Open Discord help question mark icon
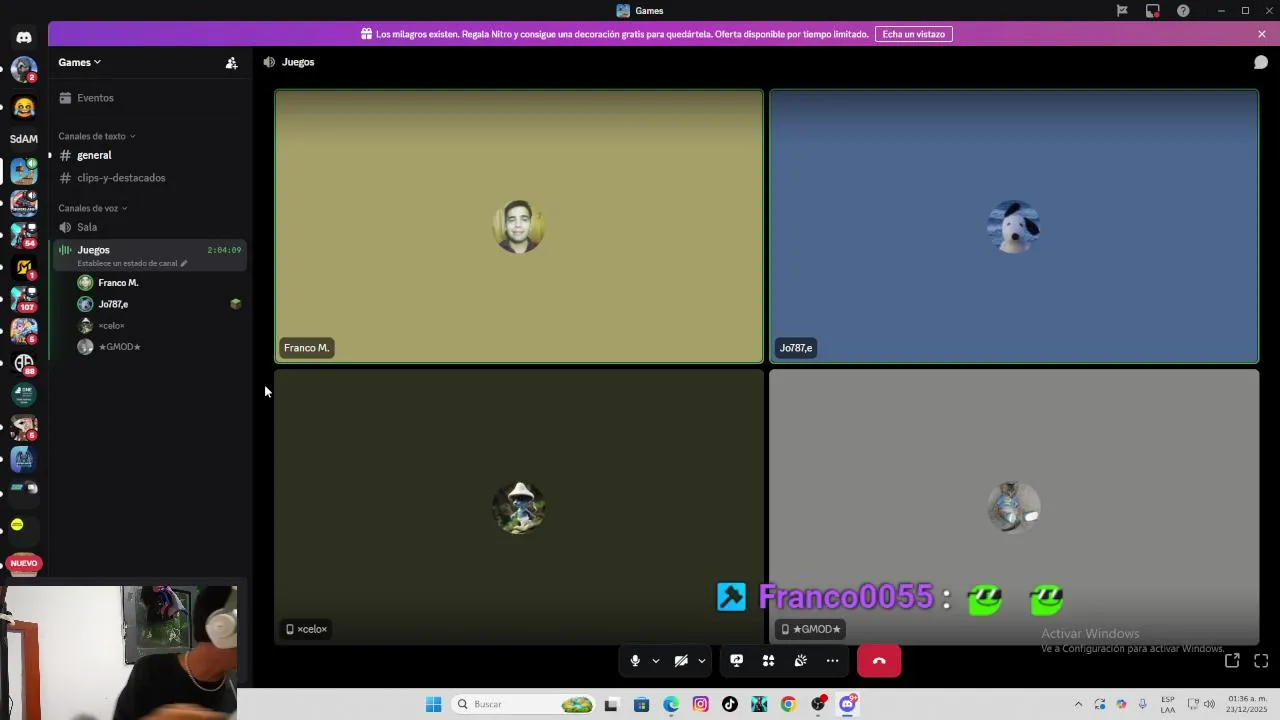The image size is (1280, 720). click(x=1184, y=11)
